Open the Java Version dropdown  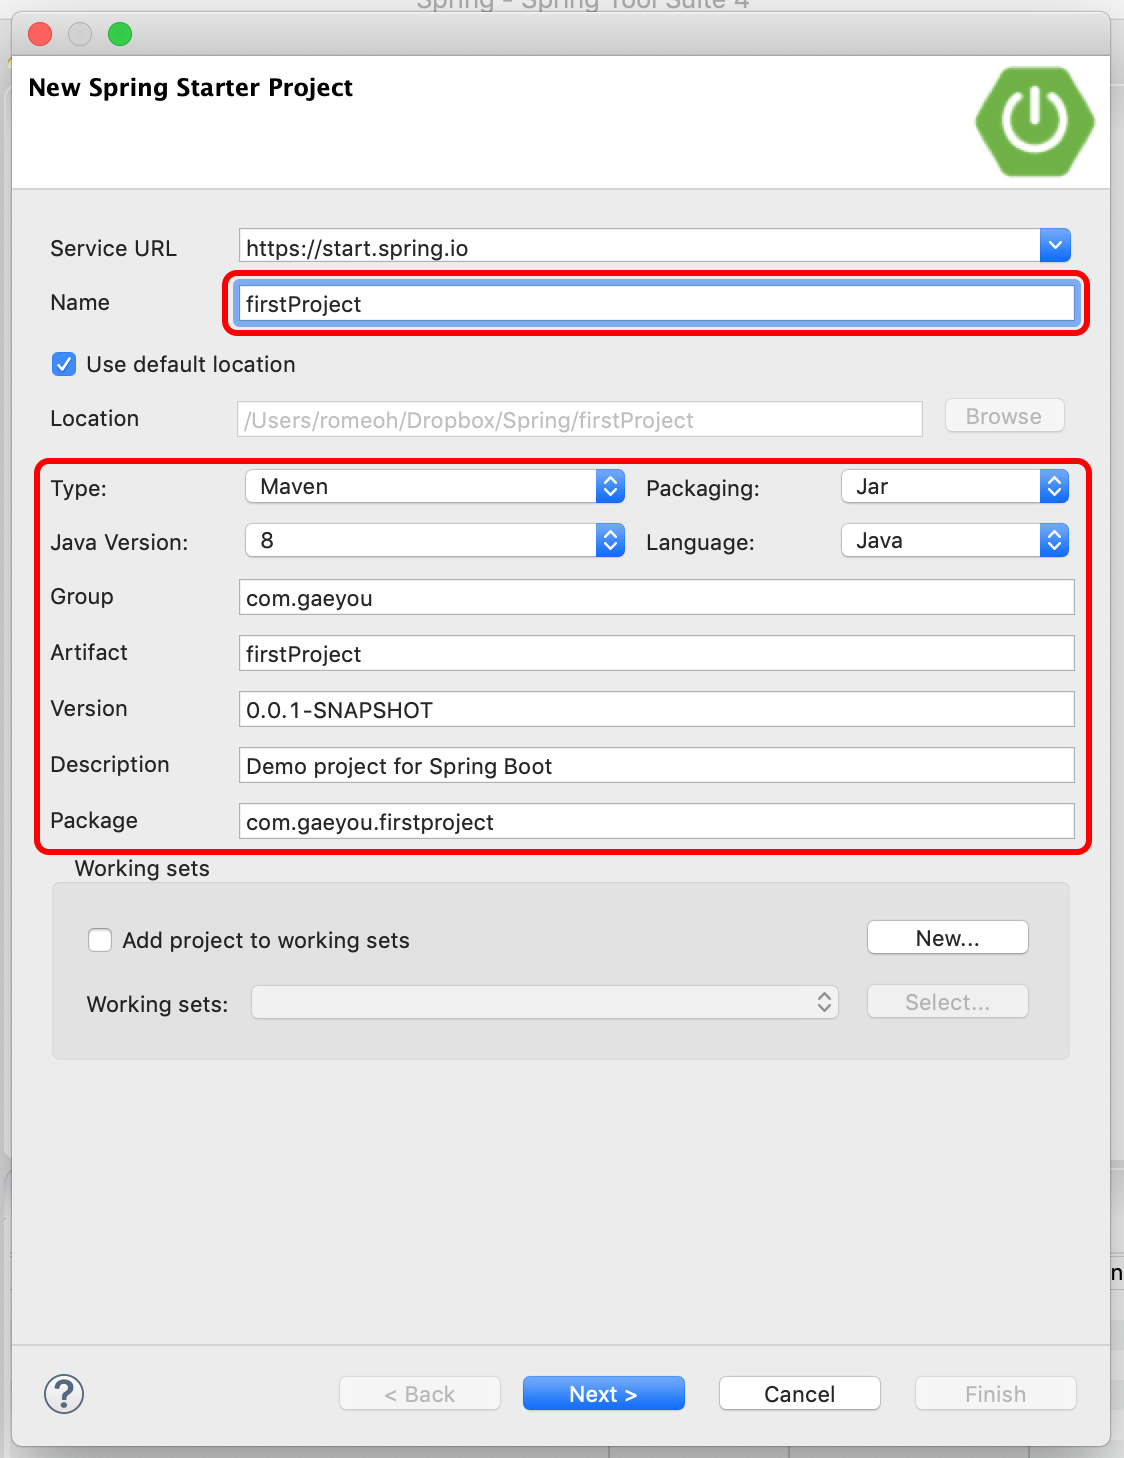(435, 541)
